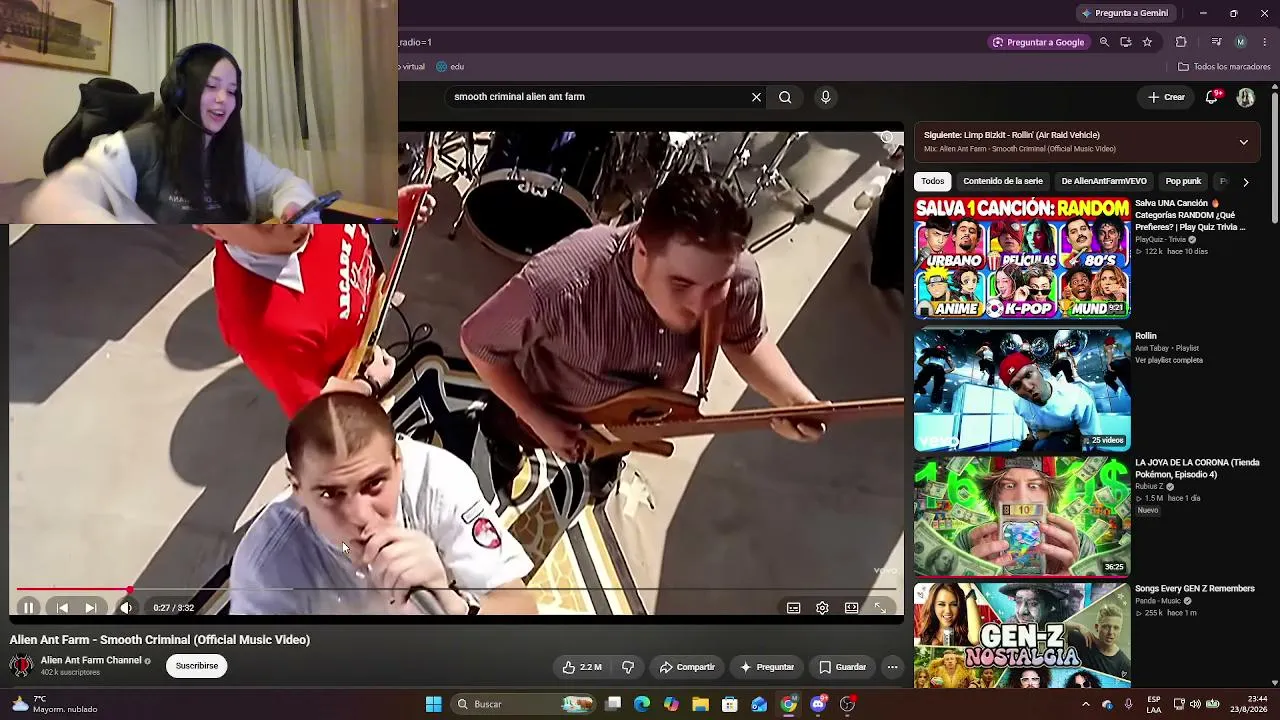Skip to the previous video

(62, 607)
